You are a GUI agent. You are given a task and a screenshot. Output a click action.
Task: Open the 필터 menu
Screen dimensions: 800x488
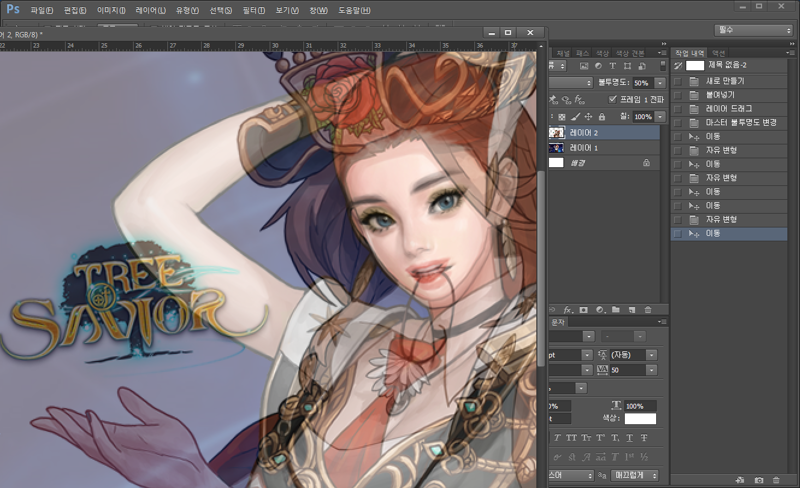tap(254, 10)
